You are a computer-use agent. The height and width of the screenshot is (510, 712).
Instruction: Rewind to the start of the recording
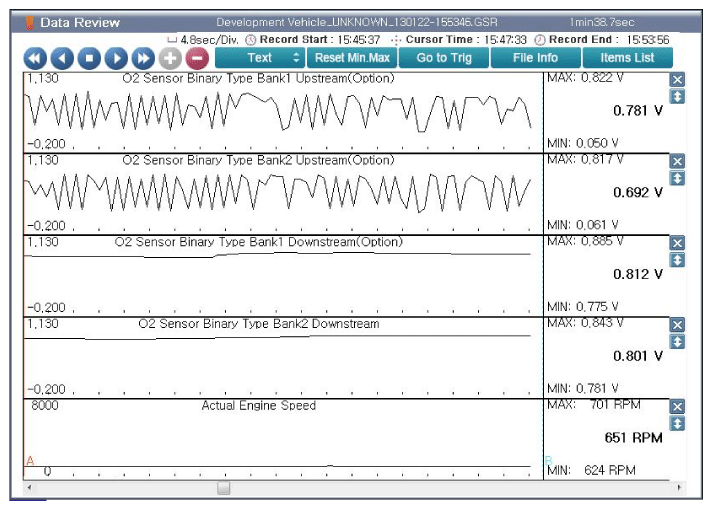click(35, 58)
